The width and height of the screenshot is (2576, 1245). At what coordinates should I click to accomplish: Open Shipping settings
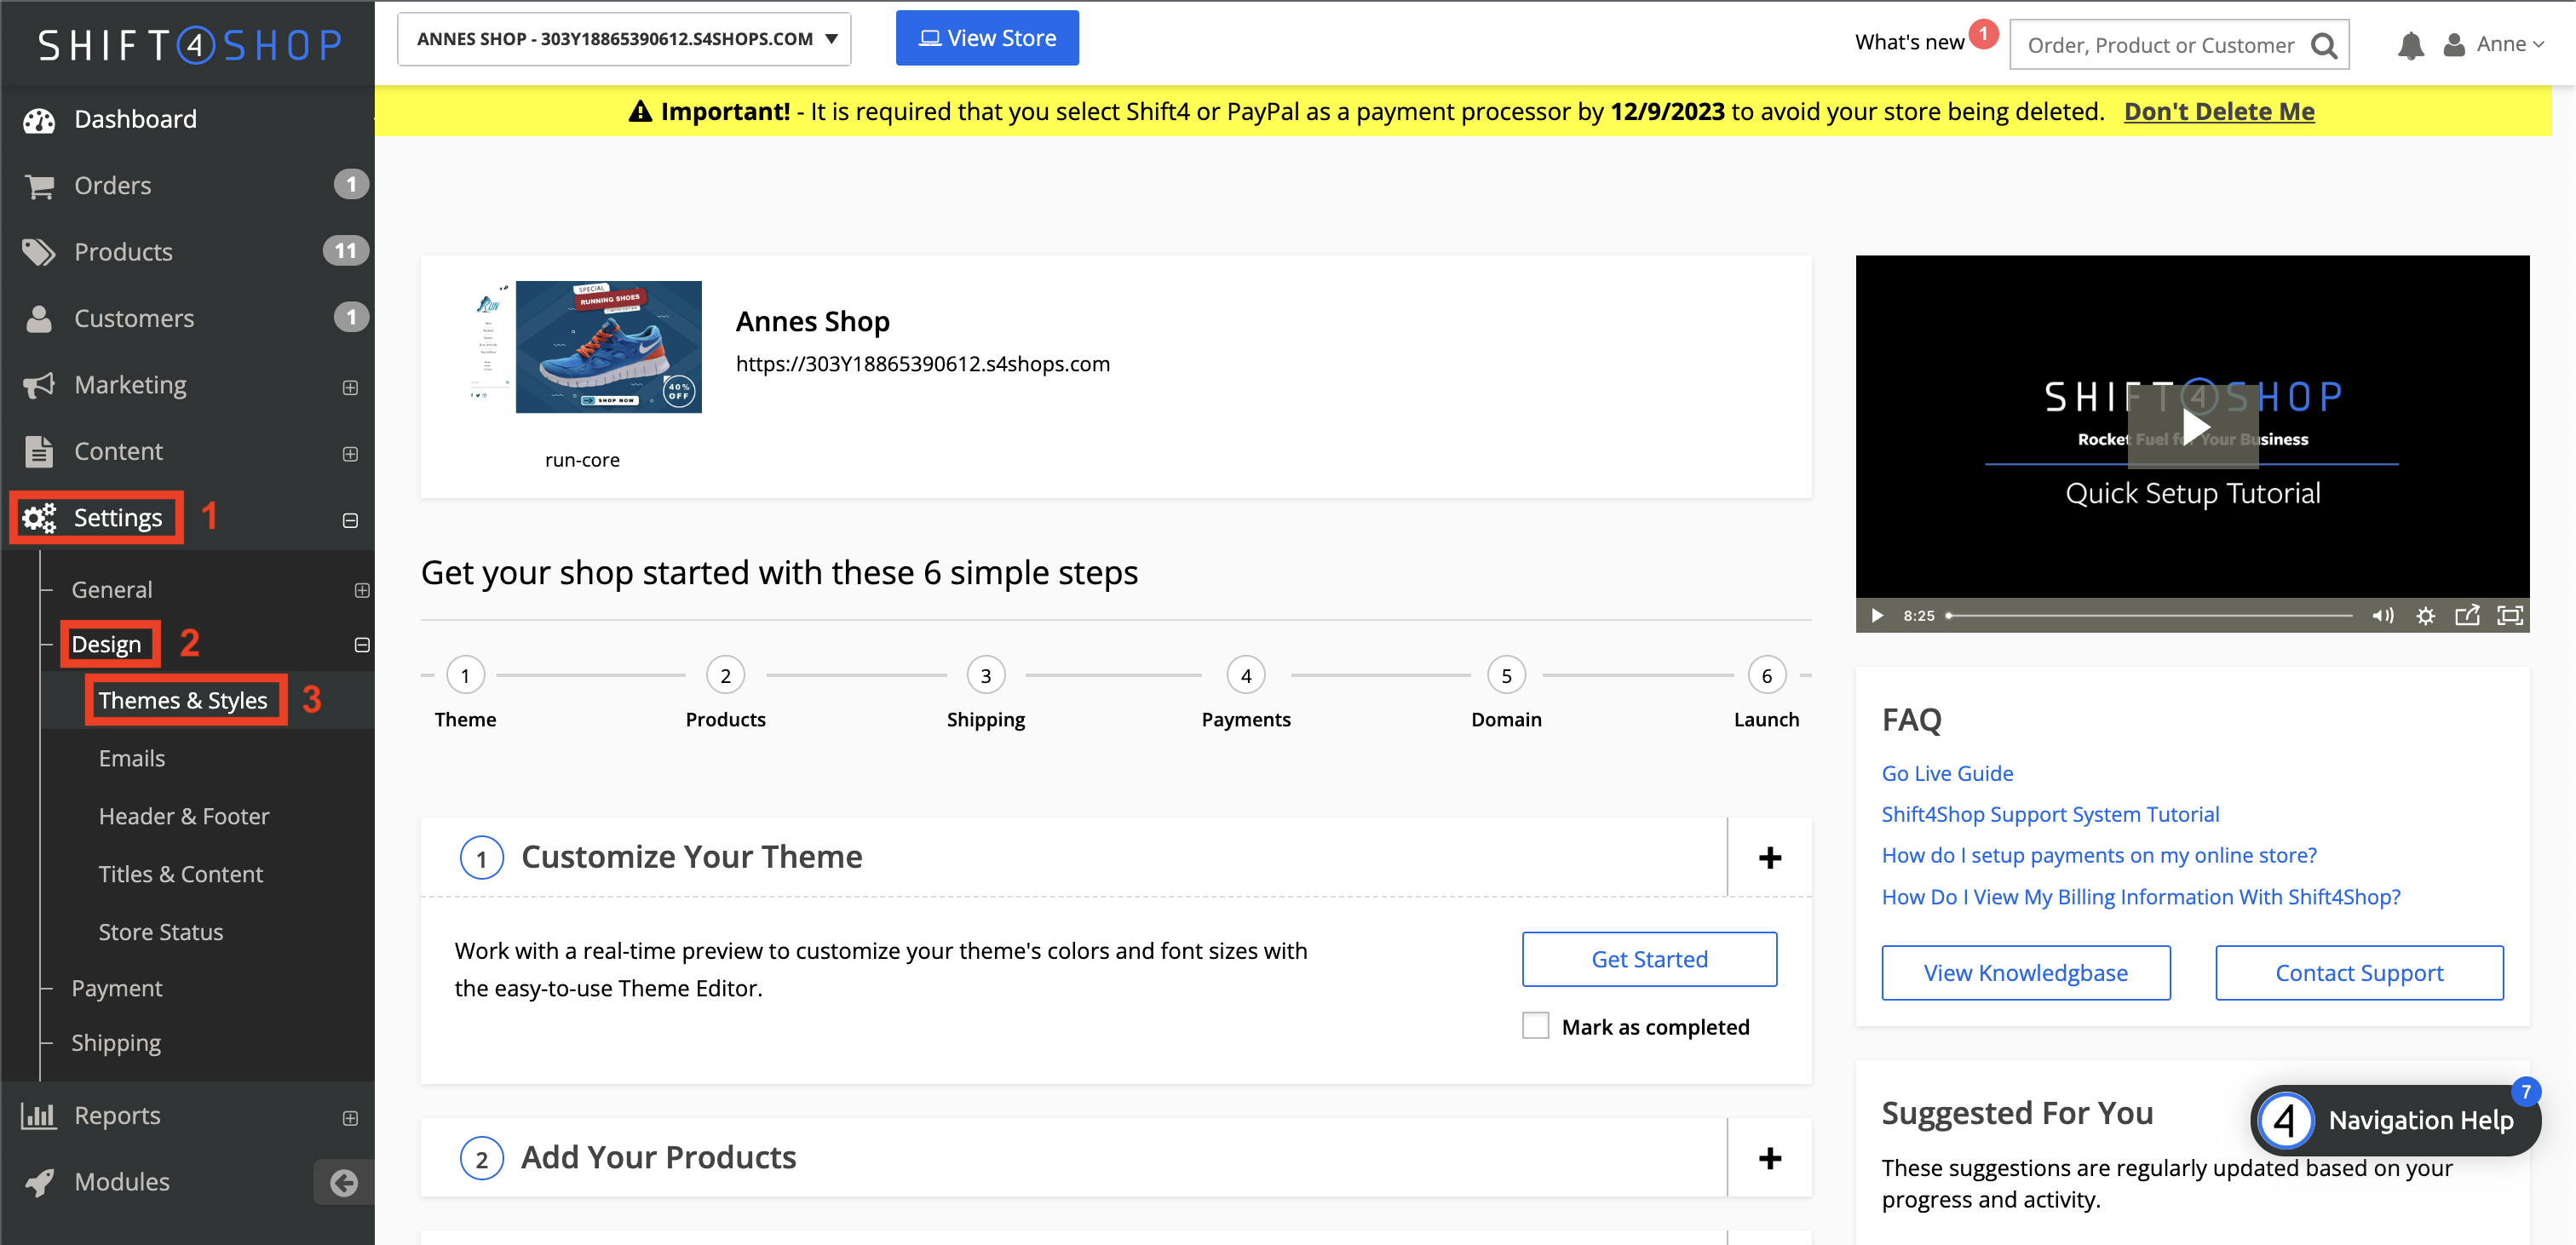116,1043
